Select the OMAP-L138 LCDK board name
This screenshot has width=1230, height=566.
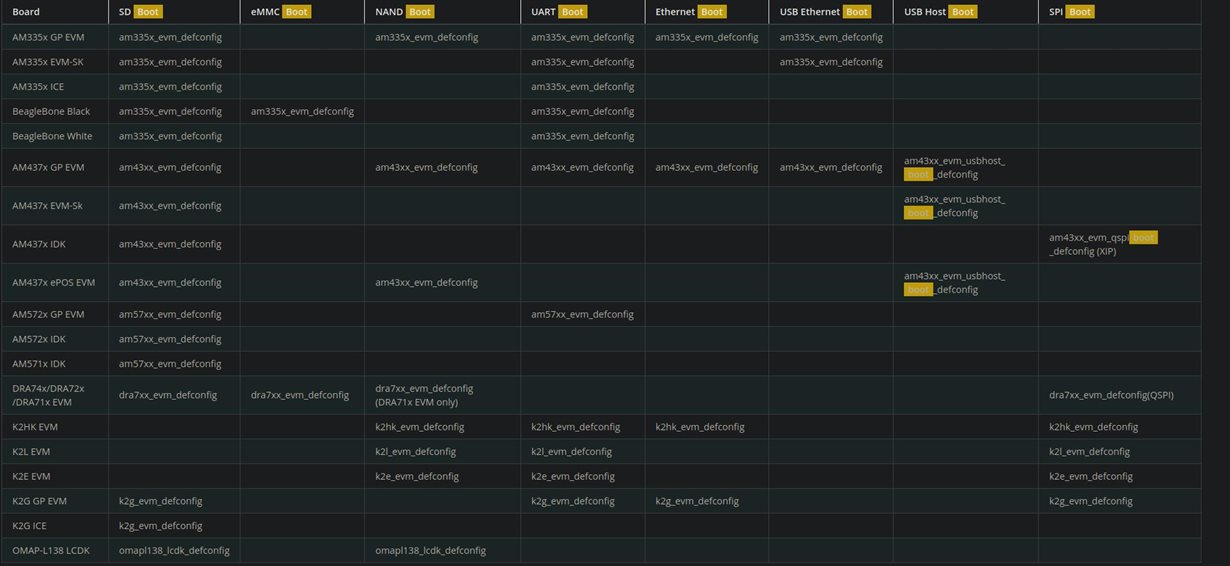(50, 550)
